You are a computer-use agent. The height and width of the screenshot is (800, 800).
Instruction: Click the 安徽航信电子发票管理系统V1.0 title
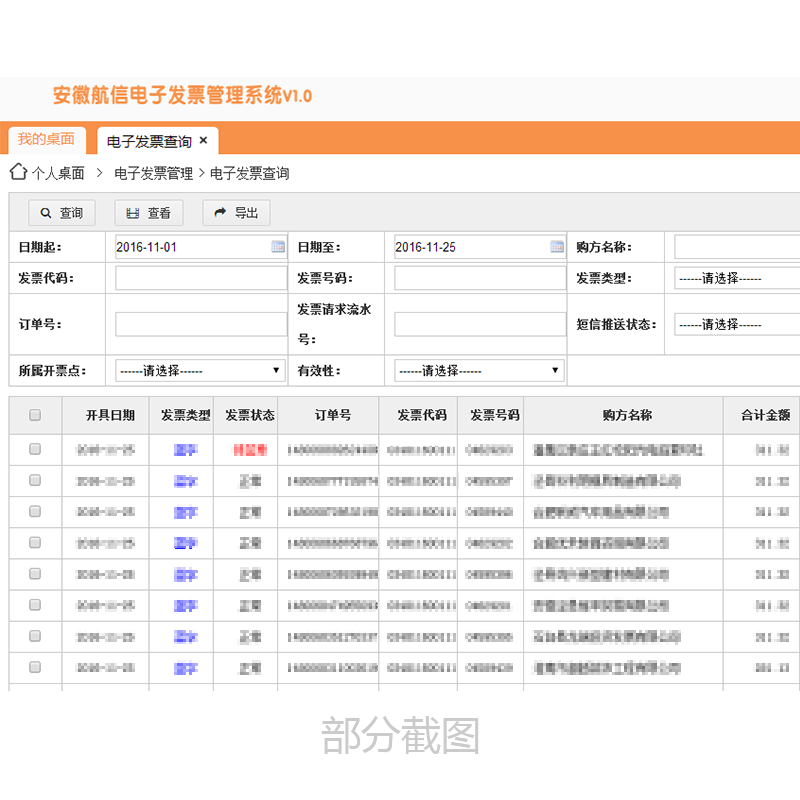182,95
